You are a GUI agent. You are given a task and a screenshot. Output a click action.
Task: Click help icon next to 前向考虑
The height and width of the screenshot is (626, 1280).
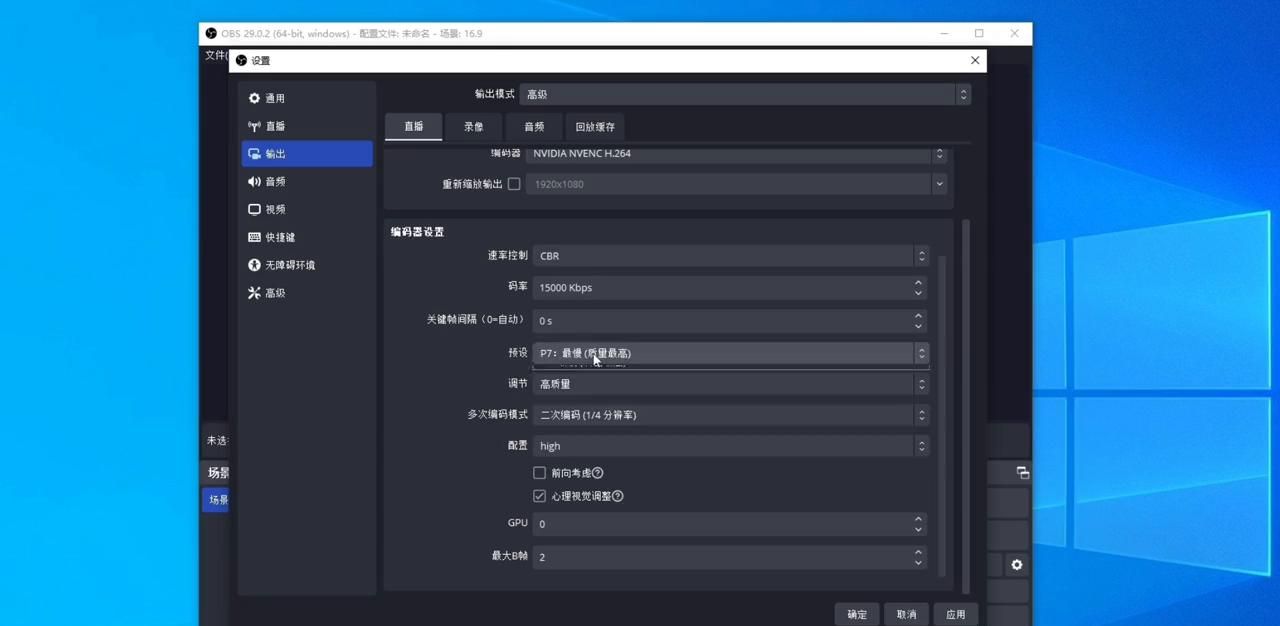(598, 473)
